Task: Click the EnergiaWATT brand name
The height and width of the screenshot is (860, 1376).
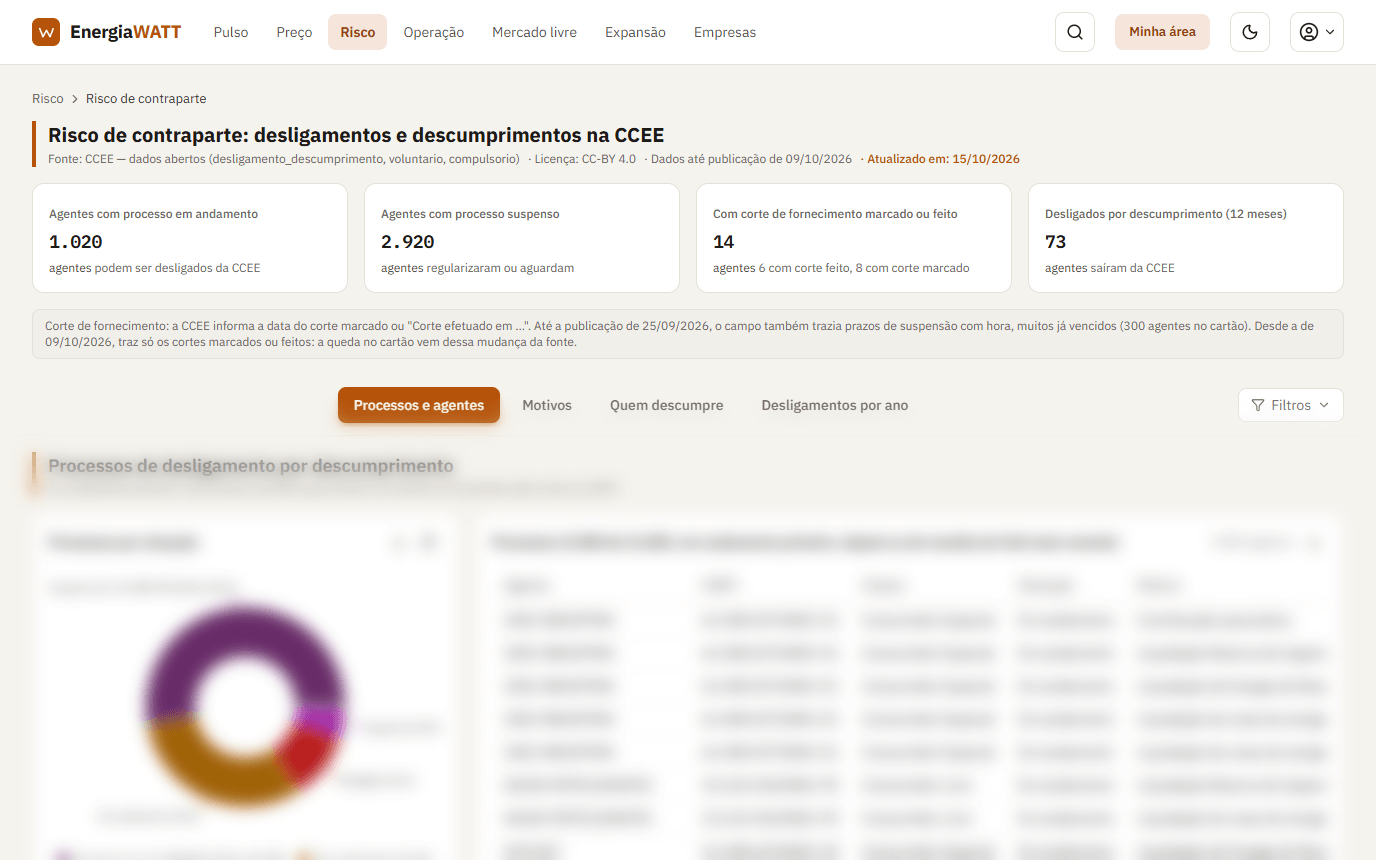Action: [126, 32]
